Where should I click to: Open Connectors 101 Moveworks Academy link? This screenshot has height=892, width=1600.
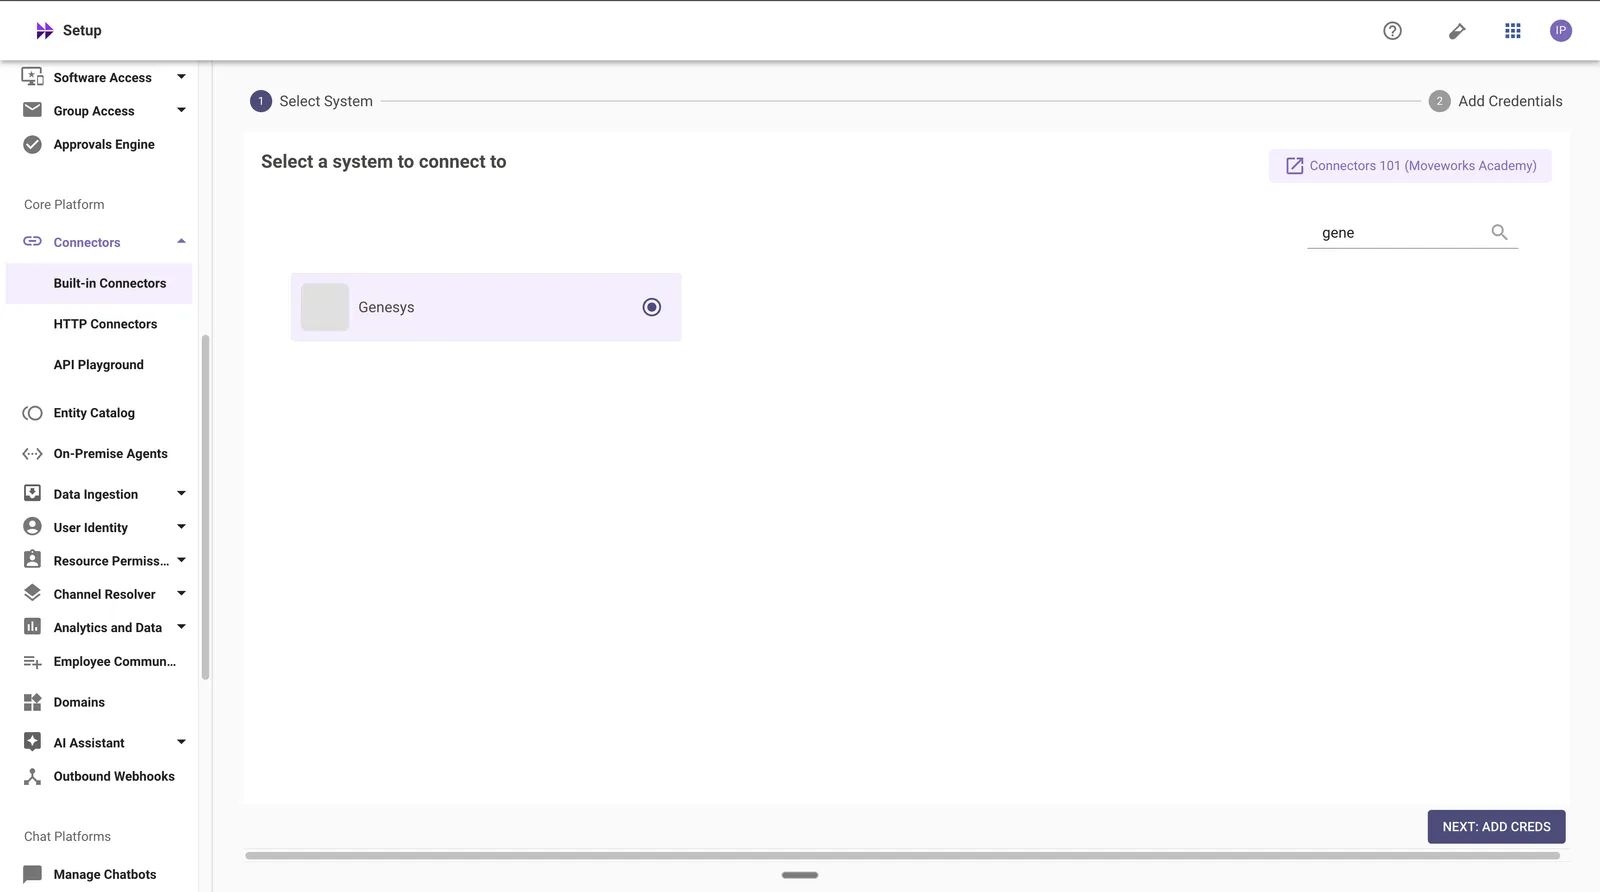(1410, 166)
